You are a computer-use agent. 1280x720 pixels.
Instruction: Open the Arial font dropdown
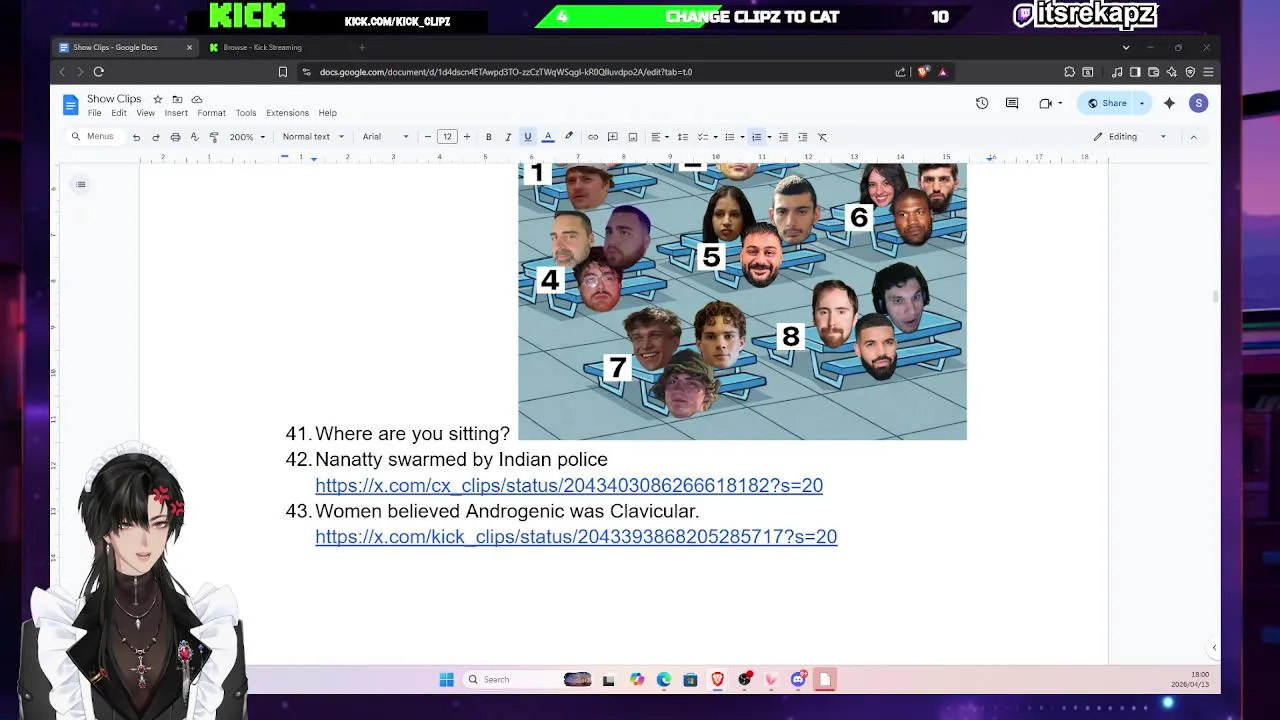coord(385,137)
